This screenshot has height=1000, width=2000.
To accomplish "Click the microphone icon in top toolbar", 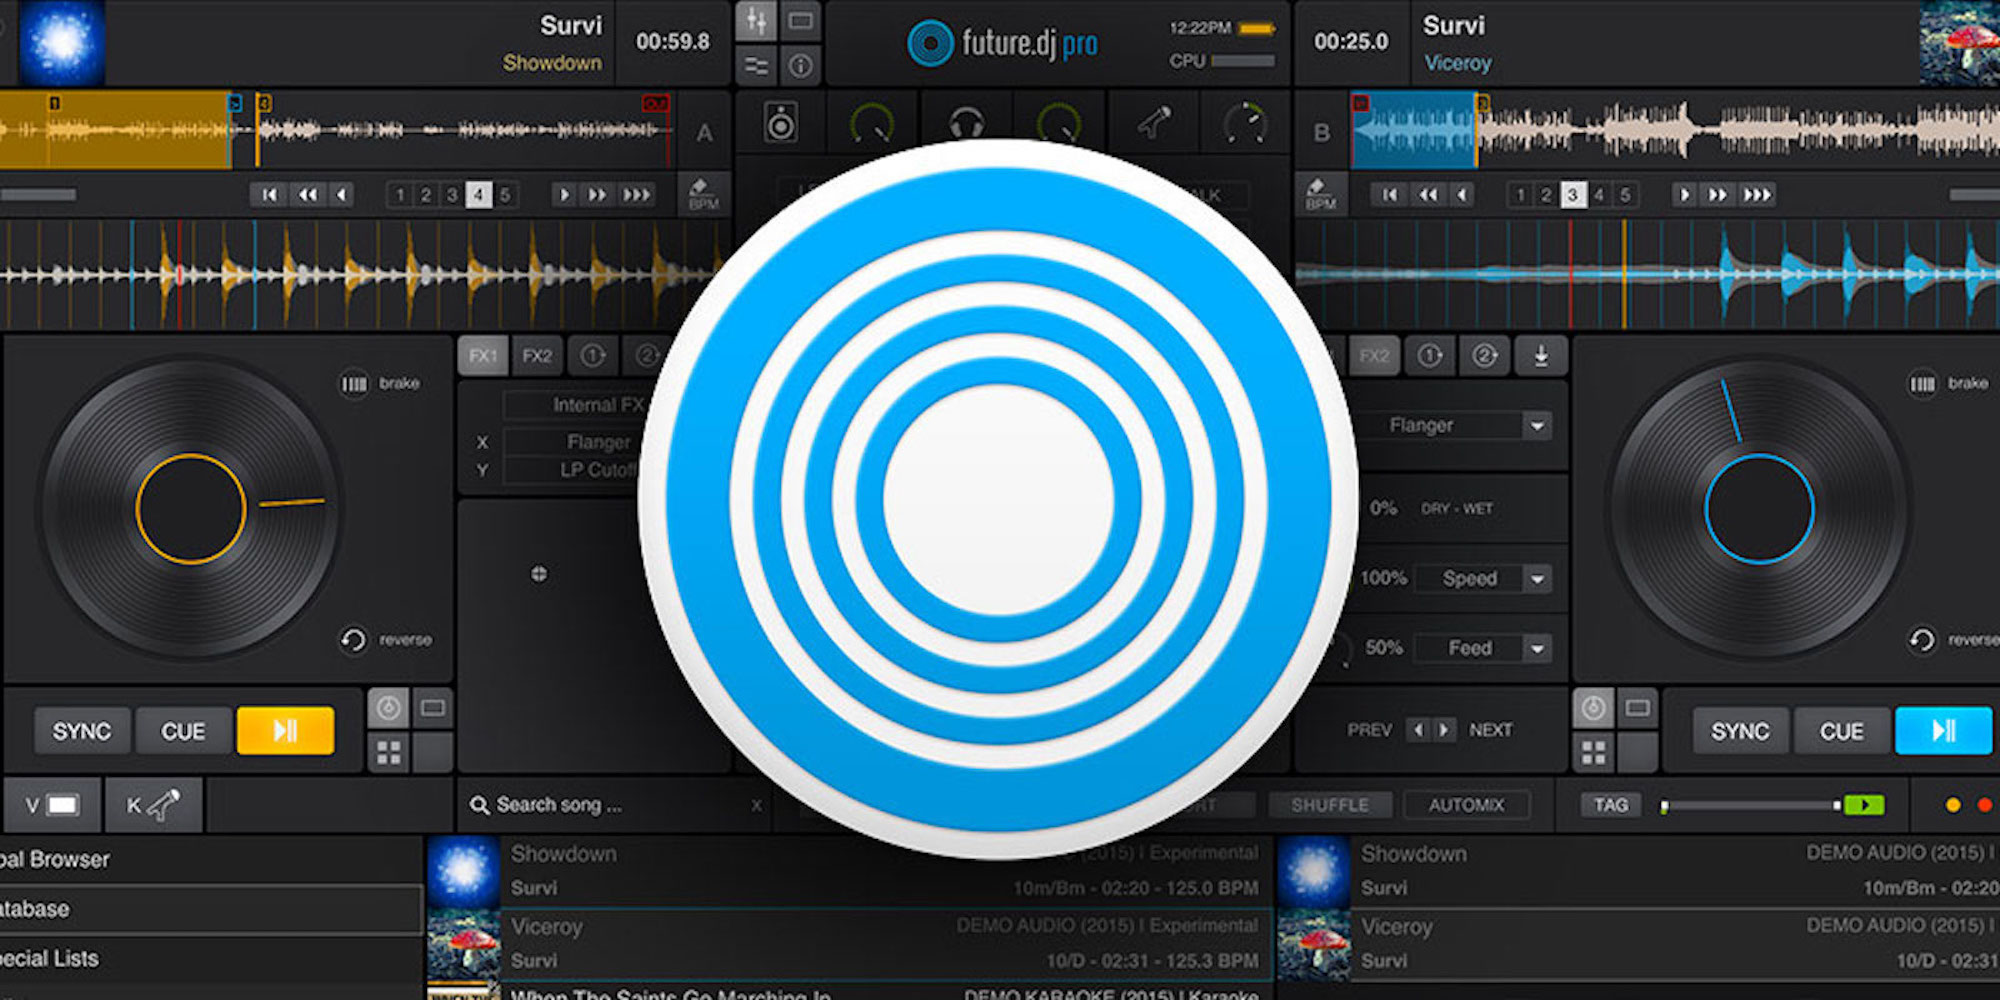I will [1153, 123].
